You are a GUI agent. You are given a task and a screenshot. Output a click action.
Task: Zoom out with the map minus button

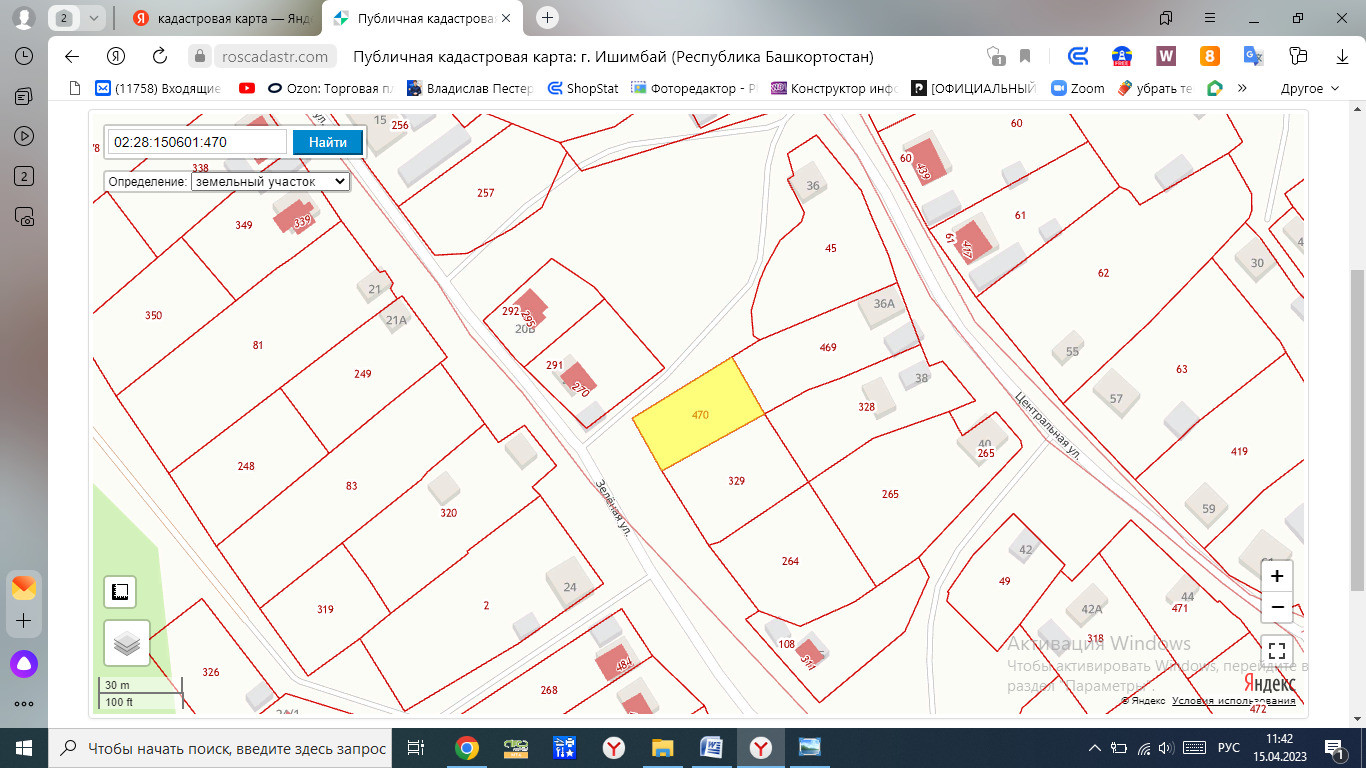coord(1277,607)
